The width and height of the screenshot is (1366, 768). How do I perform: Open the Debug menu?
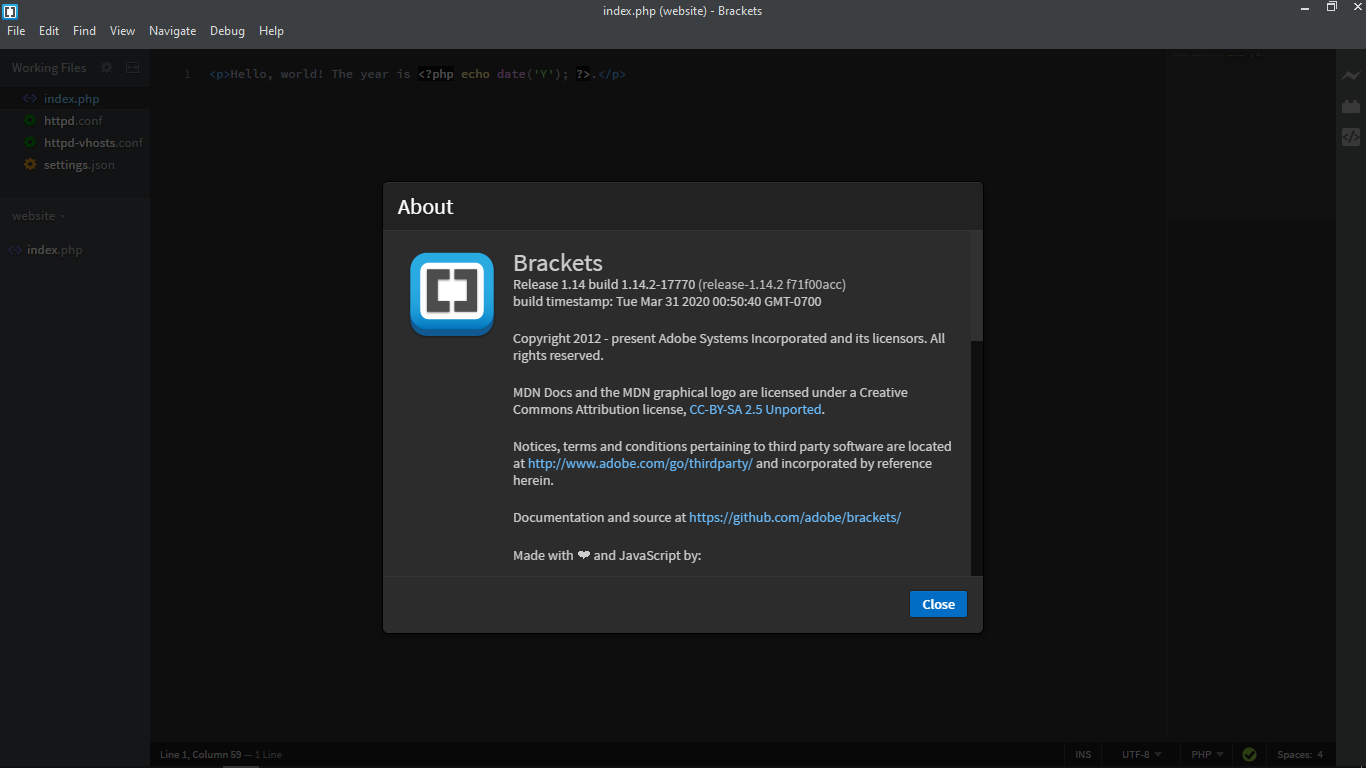(227, 31)
